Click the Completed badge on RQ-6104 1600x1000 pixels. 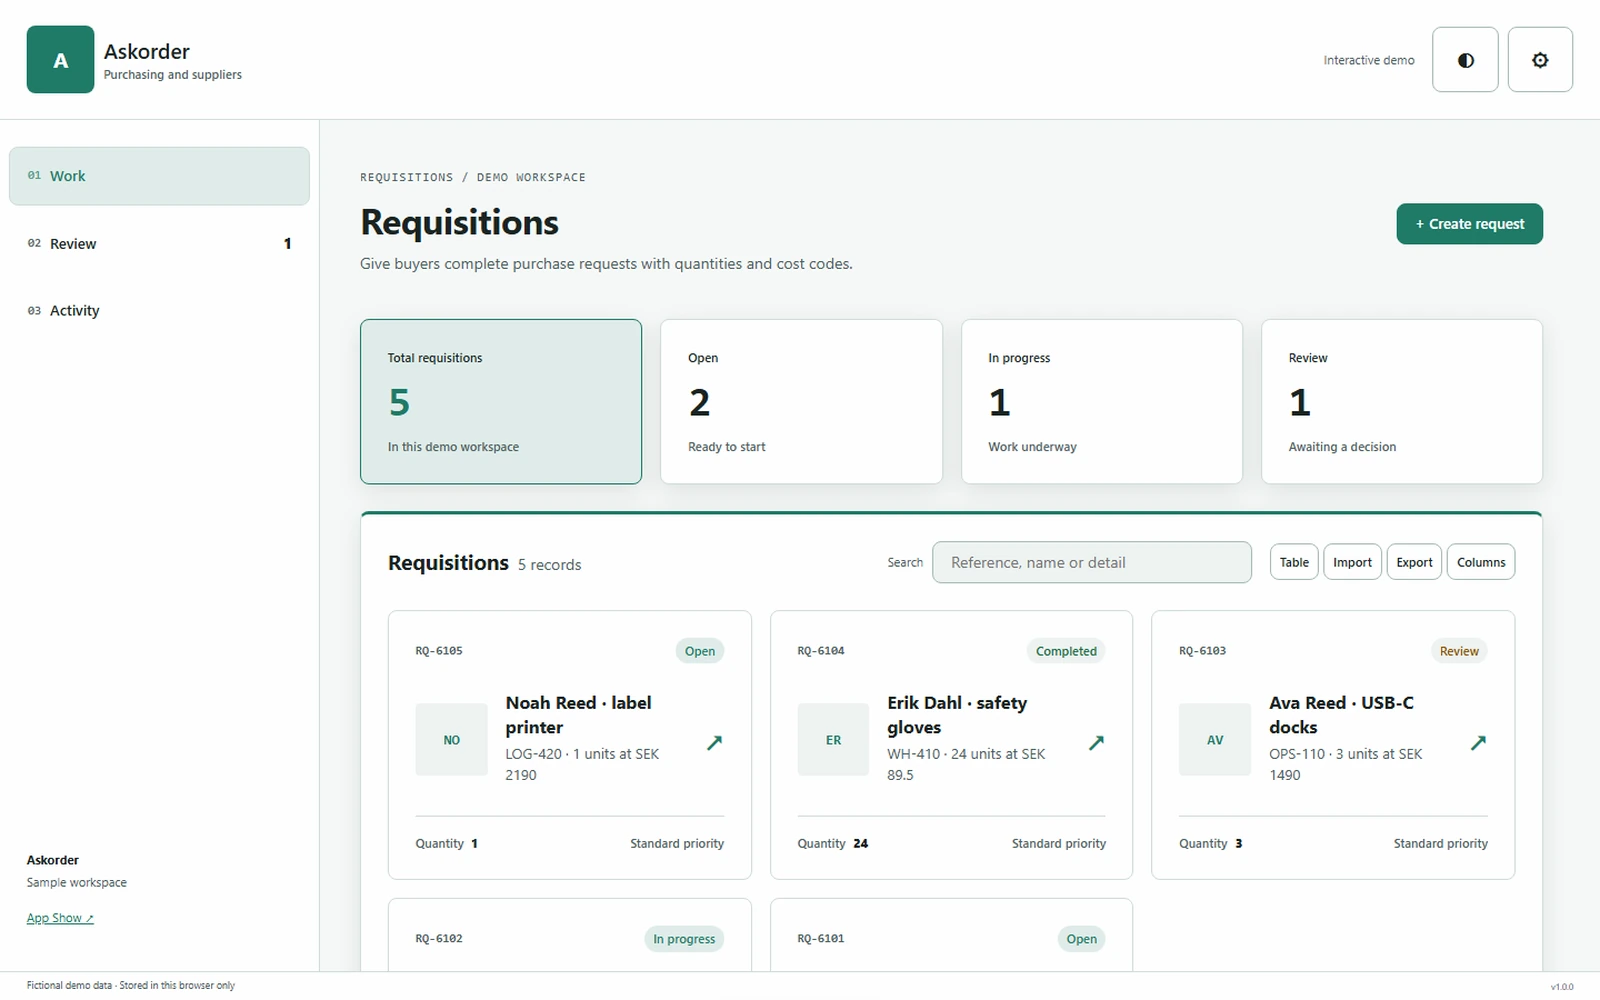(1066, 651)
